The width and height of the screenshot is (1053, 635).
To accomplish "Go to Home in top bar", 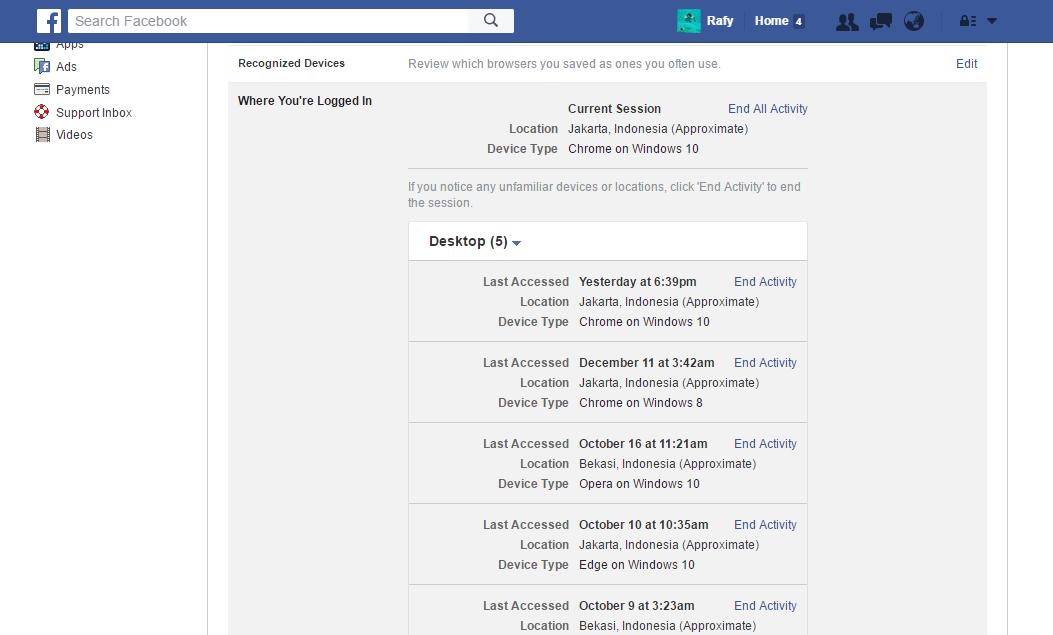I will click(771, 21).
